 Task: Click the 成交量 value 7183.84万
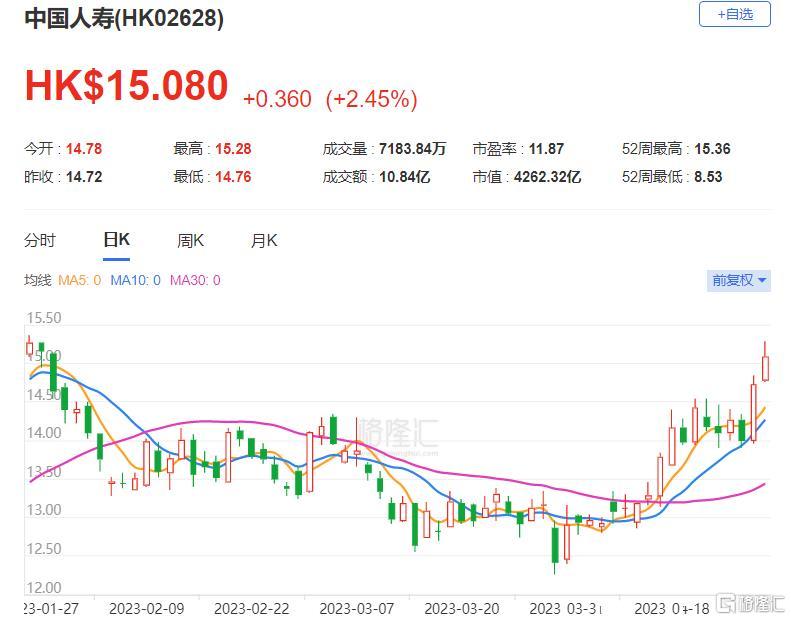pyautogui.click(x=412, y=149)
